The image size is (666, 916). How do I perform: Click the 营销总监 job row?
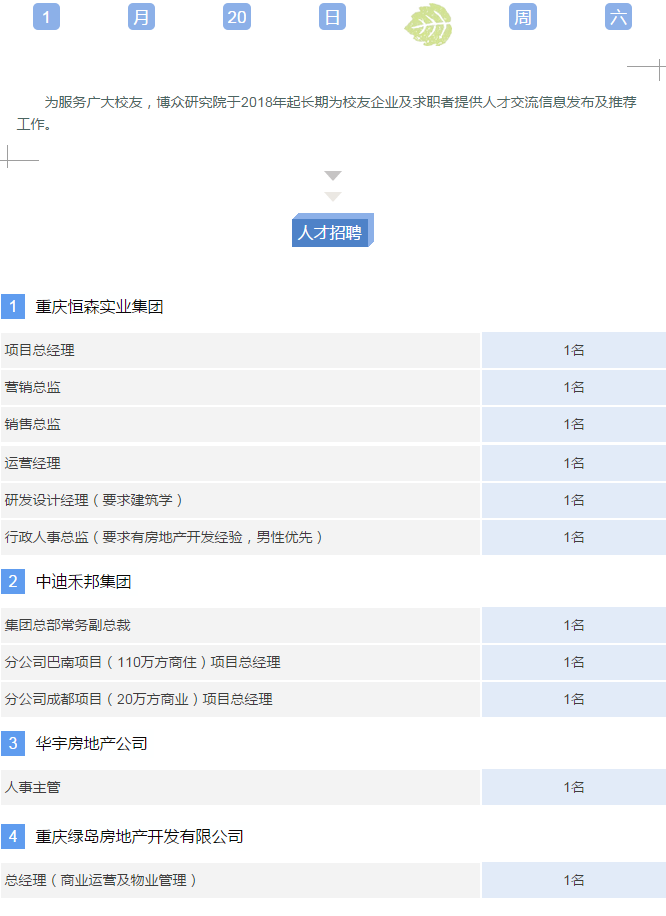pyautogui.click(x=240, y=387)
